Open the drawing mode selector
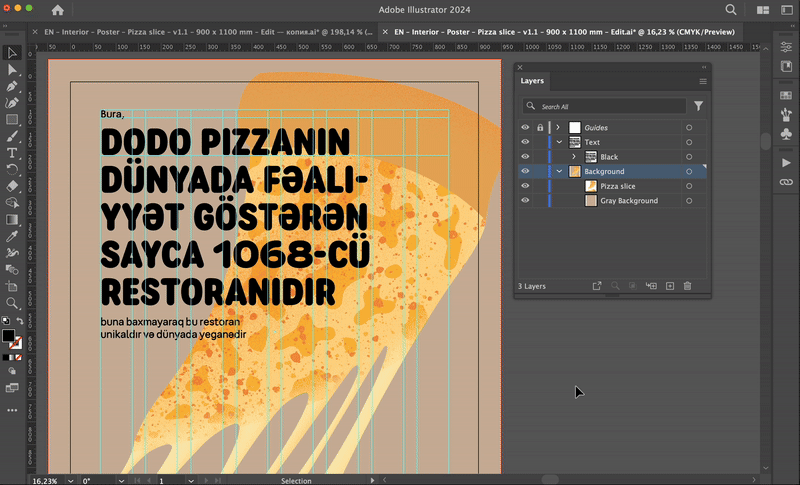 point(12,371)
